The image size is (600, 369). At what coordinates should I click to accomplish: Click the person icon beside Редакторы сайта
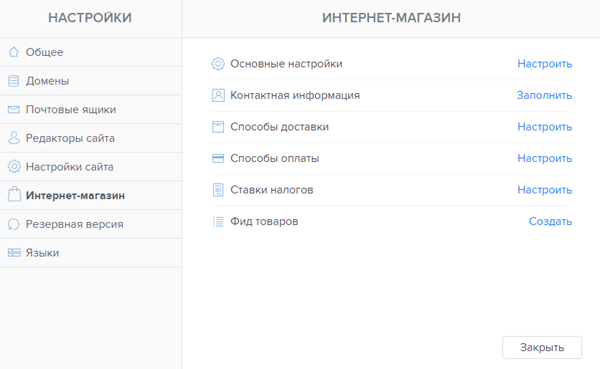(14, 138)
